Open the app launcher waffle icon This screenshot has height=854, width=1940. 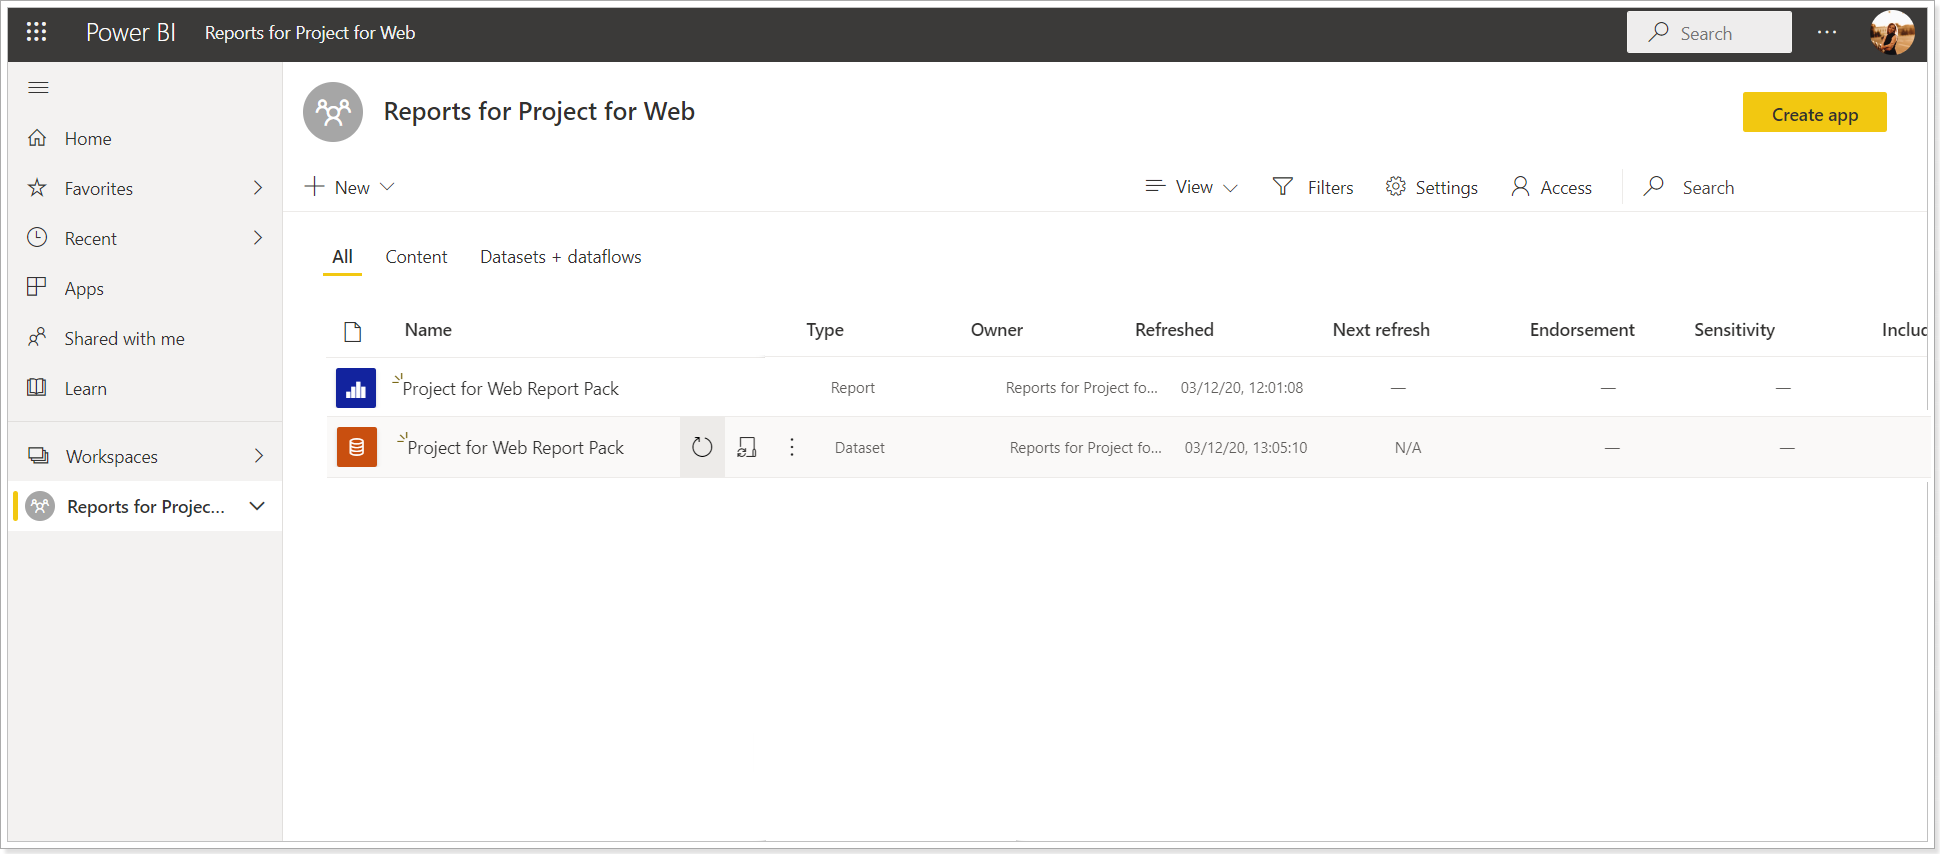coord(37,32)
